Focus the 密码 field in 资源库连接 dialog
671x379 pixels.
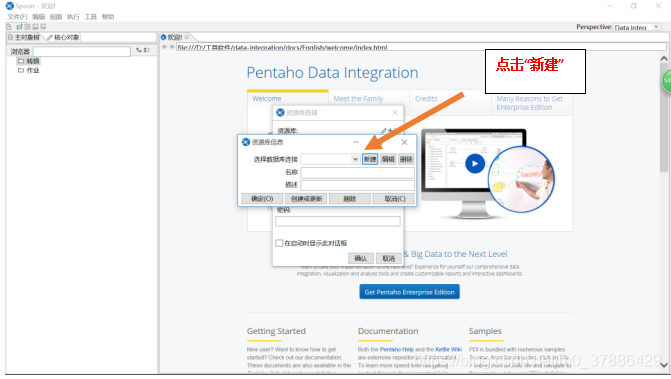point(338,221)
